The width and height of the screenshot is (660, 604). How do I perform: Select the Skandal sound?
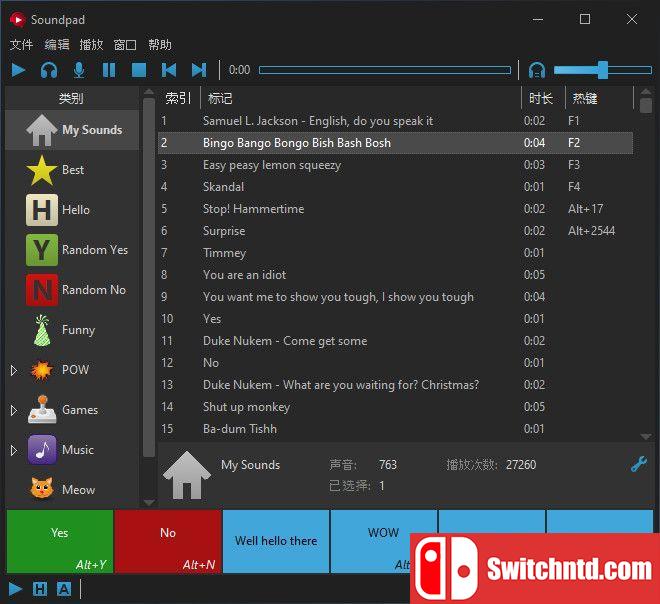(x=396, y=187)
